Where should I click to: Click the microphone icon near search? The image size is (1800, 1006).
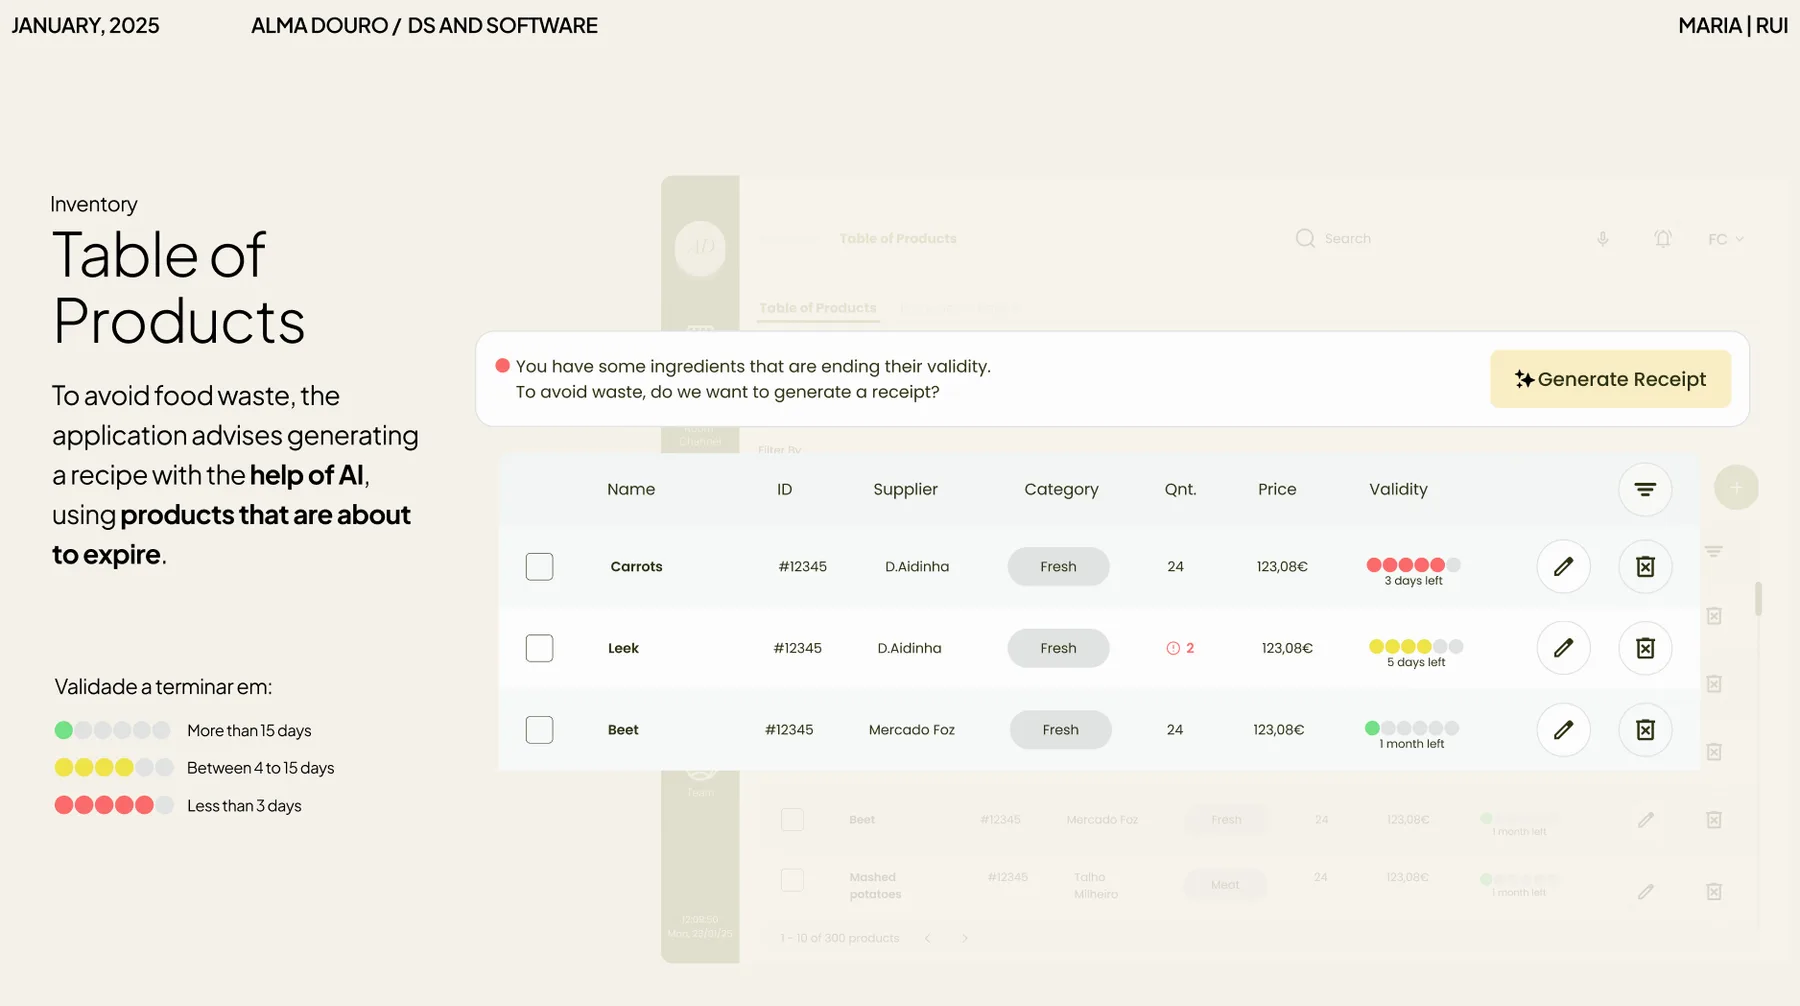click(1603, 239)
